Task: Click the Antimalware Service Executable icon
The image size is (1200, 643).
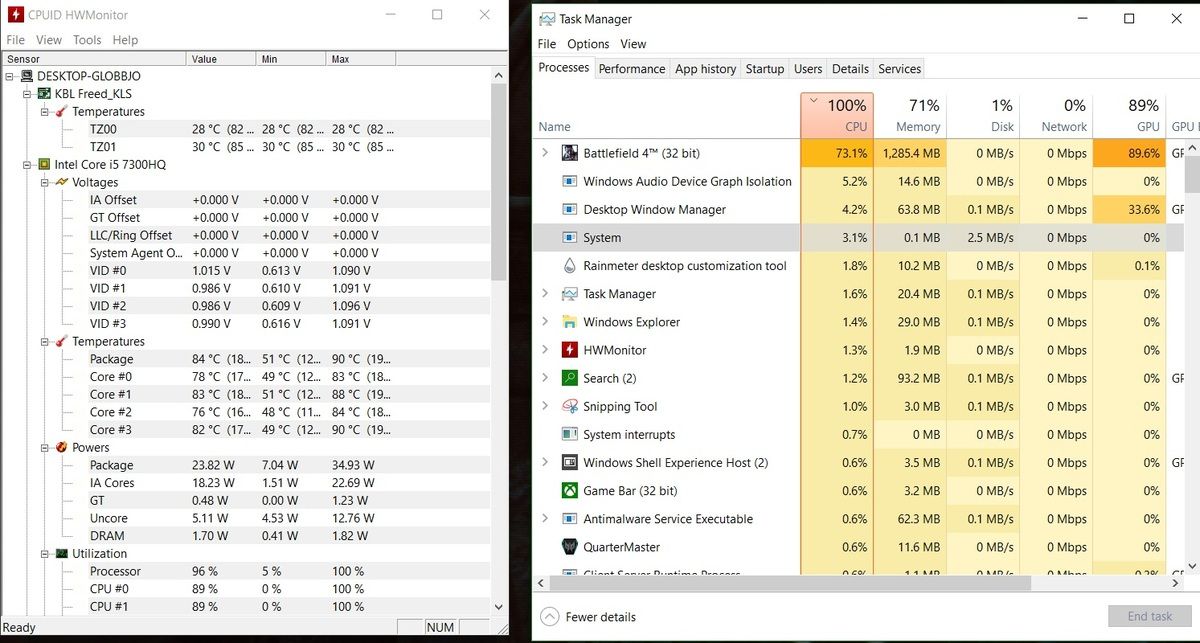Action: click(x=569, y=519)
